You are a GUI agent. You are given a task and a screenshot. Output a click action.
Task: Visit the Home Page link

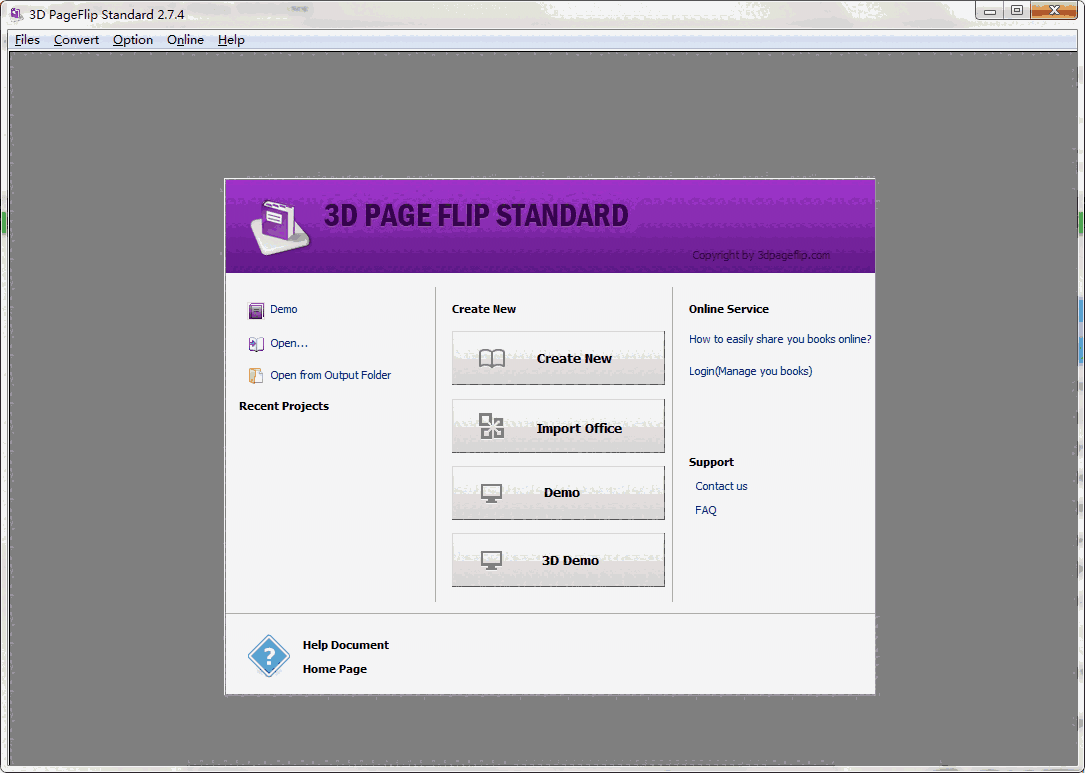[334, 669]
